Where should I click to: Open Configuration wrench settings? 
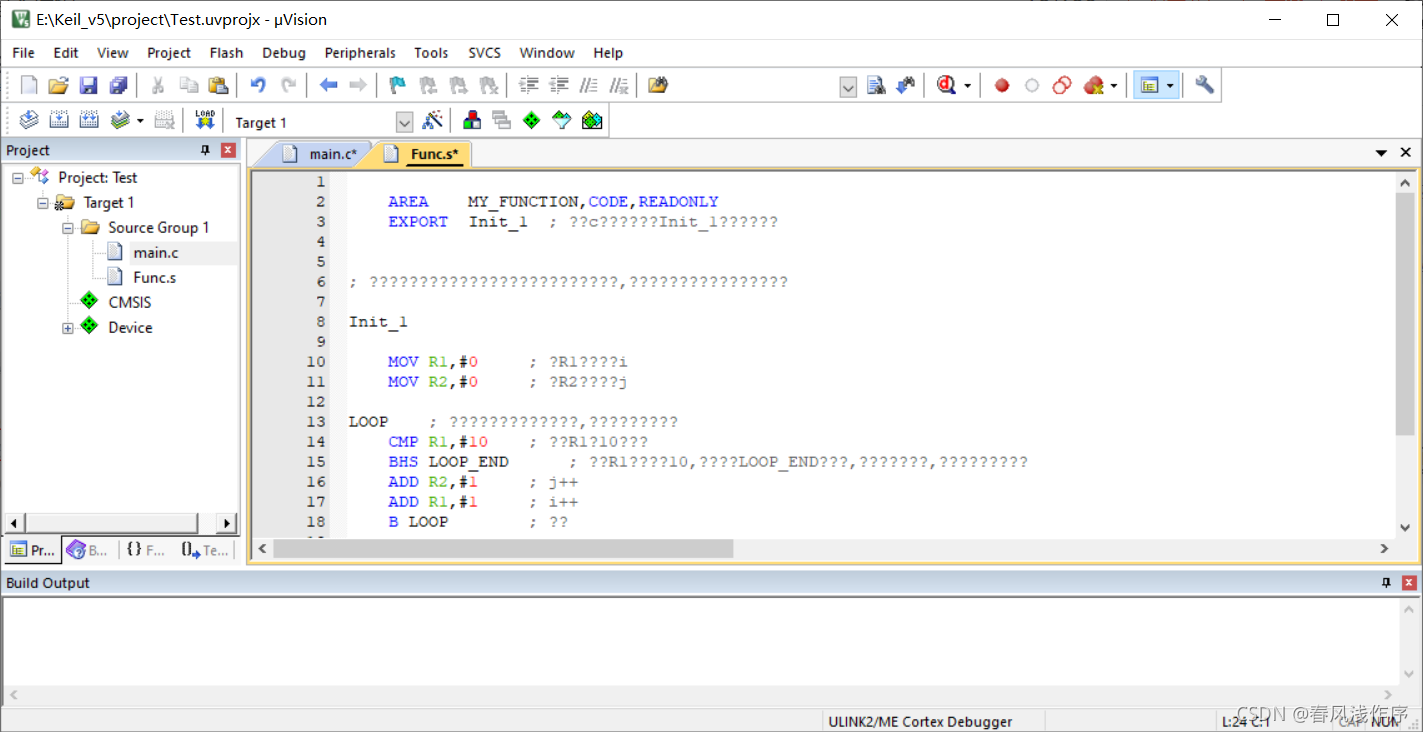(x=1204, y=86)
